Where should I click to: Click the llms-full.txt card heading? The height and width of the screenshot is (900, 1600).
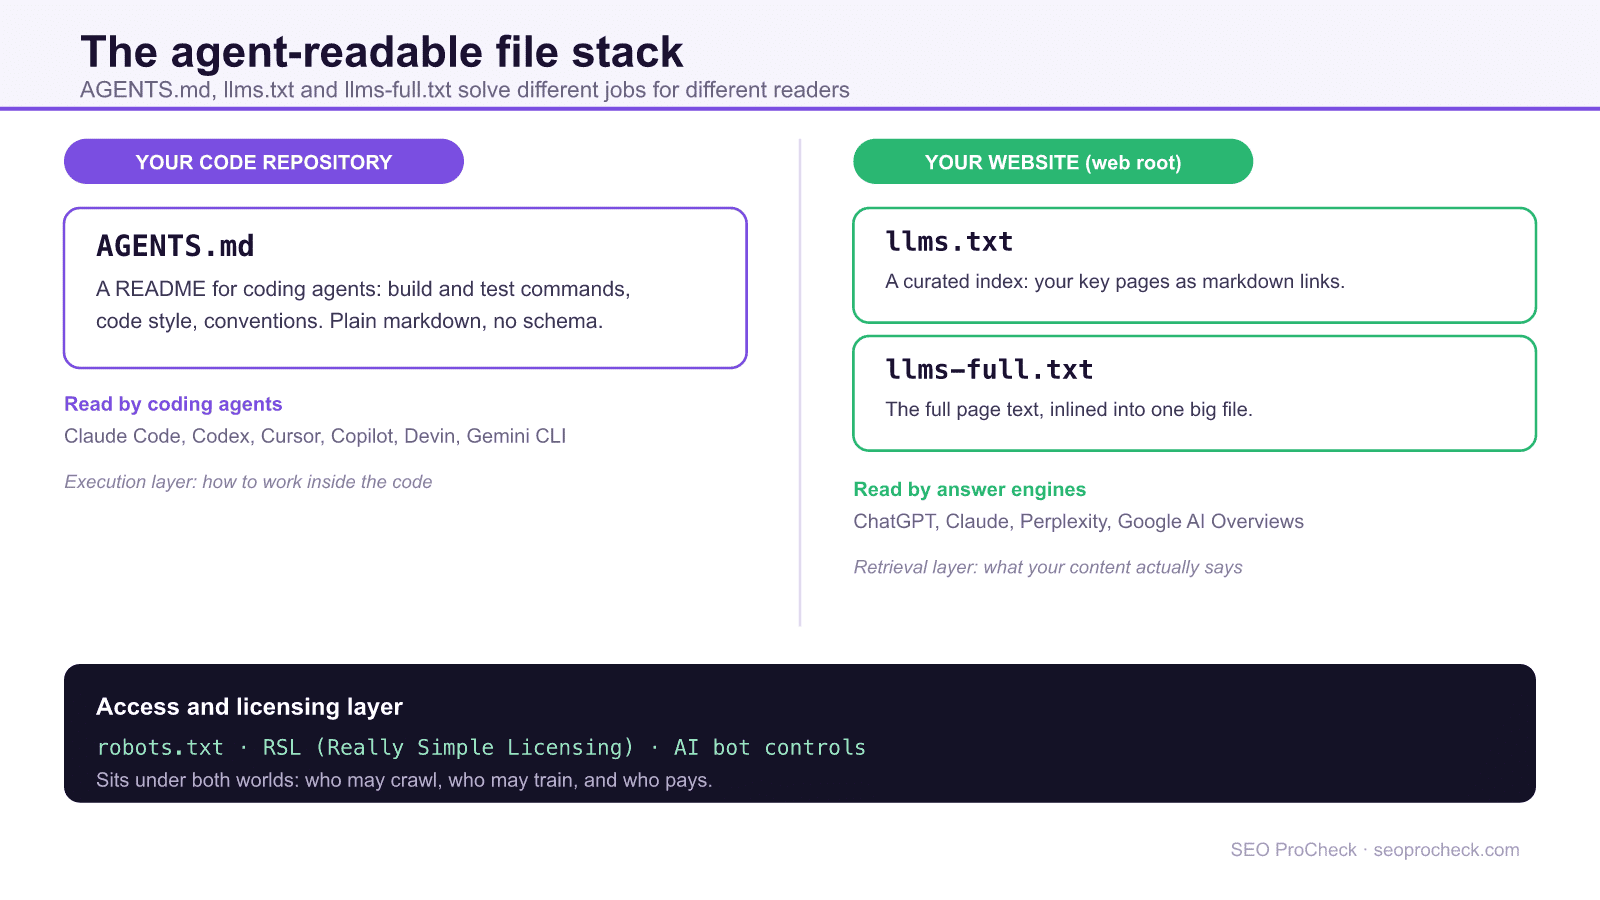[989, 370]
